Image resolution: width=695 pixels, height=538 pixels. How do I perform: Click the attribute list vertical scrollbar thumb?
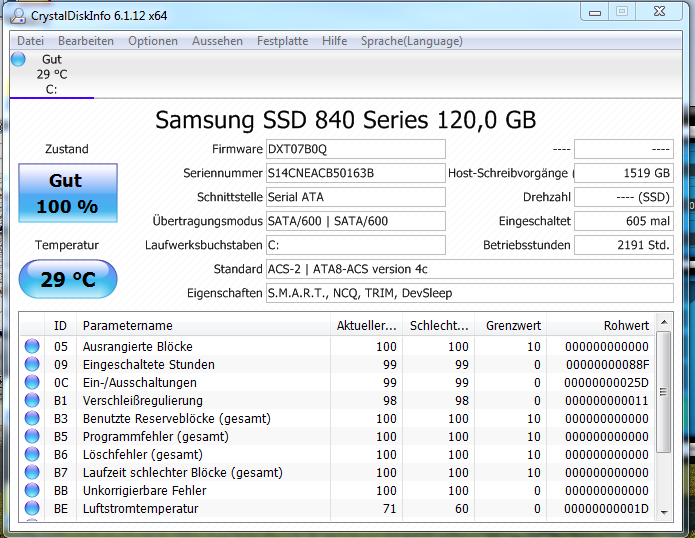664,392
